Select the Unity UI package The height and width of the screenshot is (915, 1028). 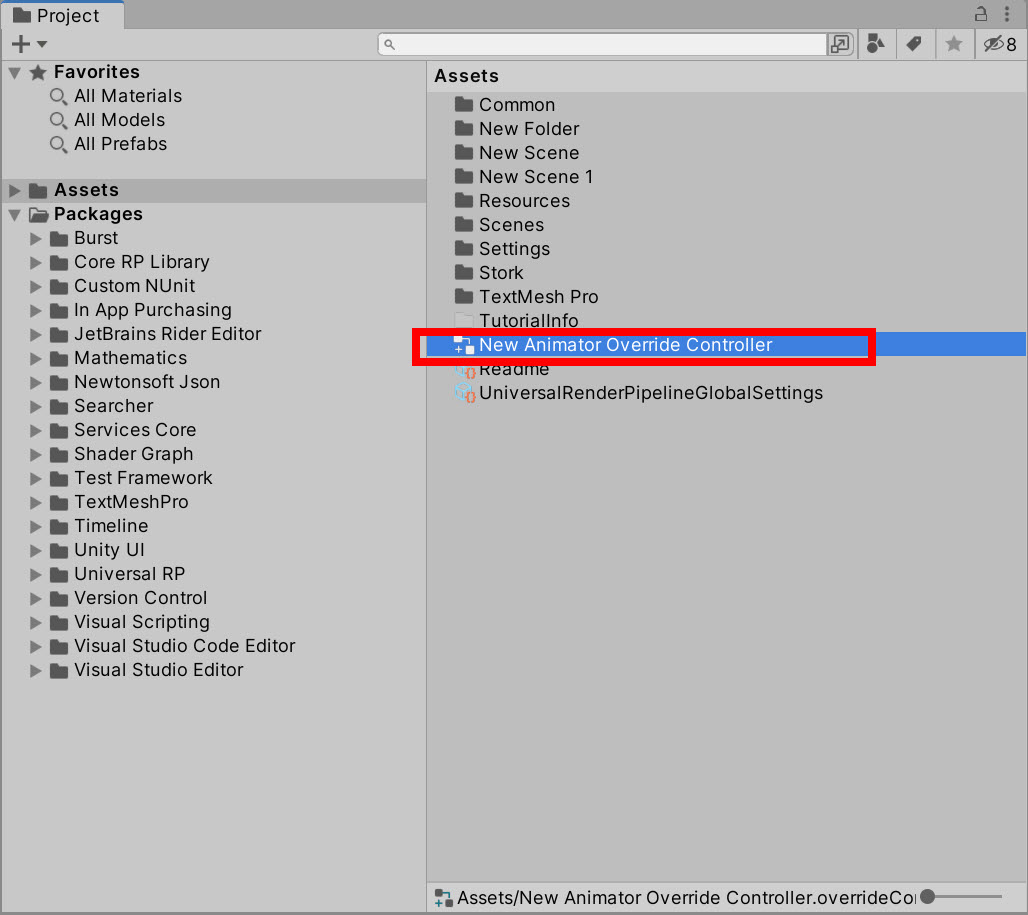click(x=109, y=550)
